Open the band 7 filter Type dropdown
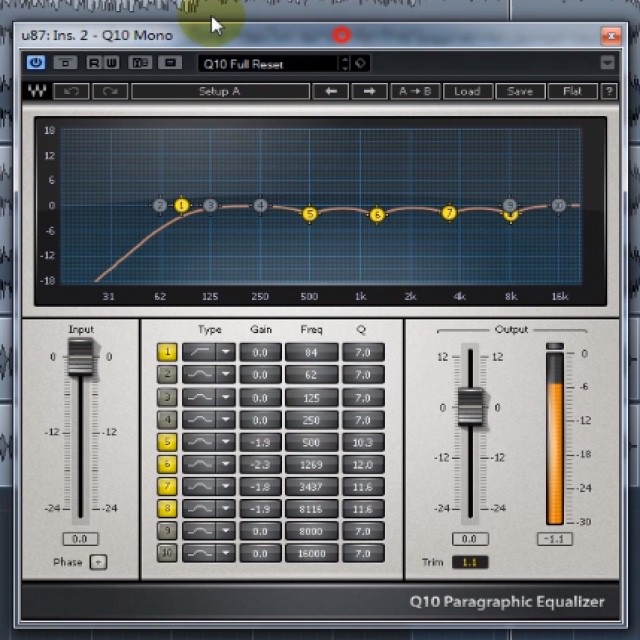This screenshot has height=640, width=640. click(227, 486)
